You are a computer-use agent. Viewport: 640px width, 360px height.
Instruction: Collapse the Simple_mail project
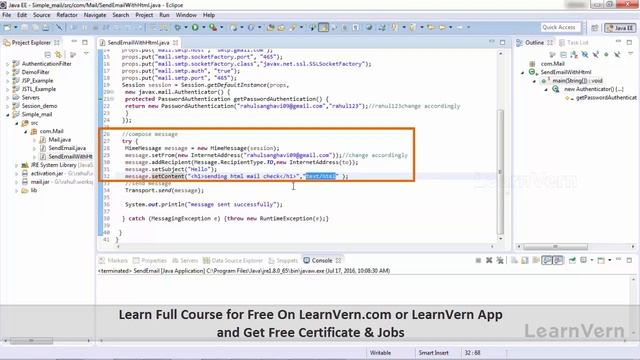pyautogui.click(x=7, y=115)
